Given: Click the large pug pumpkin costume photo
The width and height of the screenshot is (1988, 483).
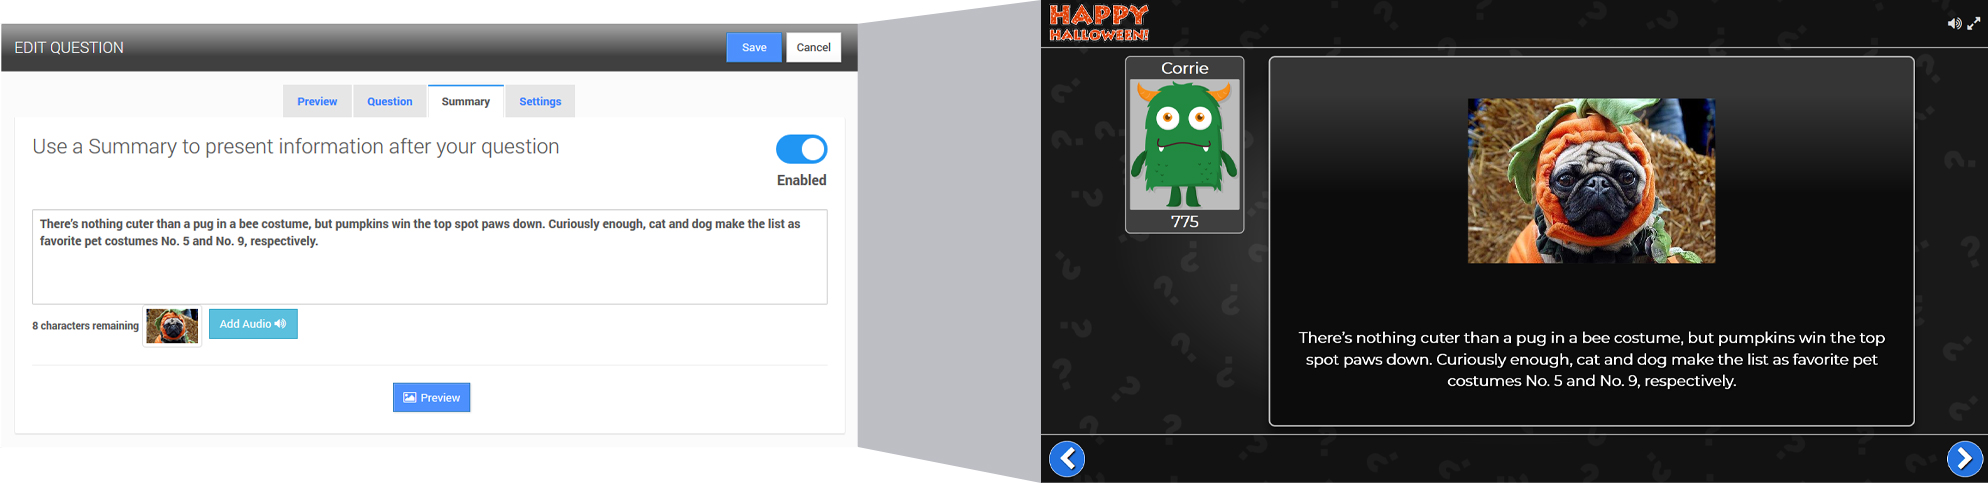Looking at the screenshot, I should [1590, 181].
